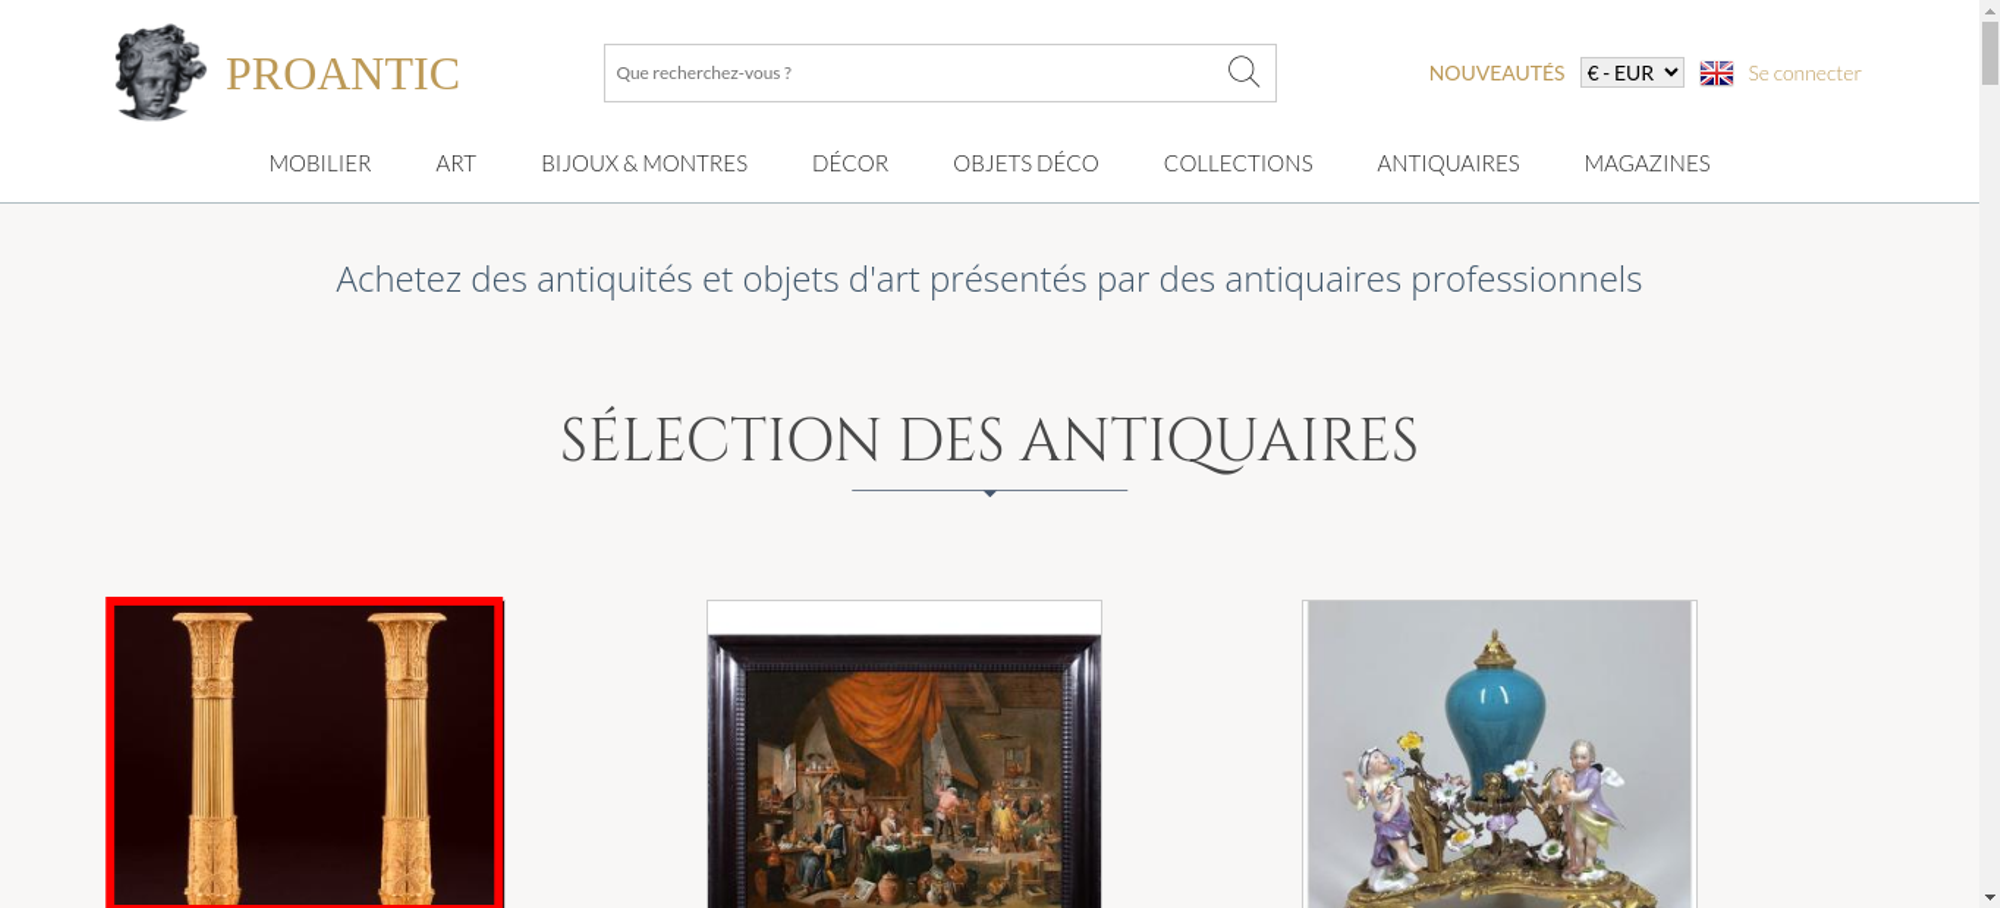The width and height of the screenshot is (2000, 908).
Task: Open the Objets Déco menu
Action: click(1026, 163)
